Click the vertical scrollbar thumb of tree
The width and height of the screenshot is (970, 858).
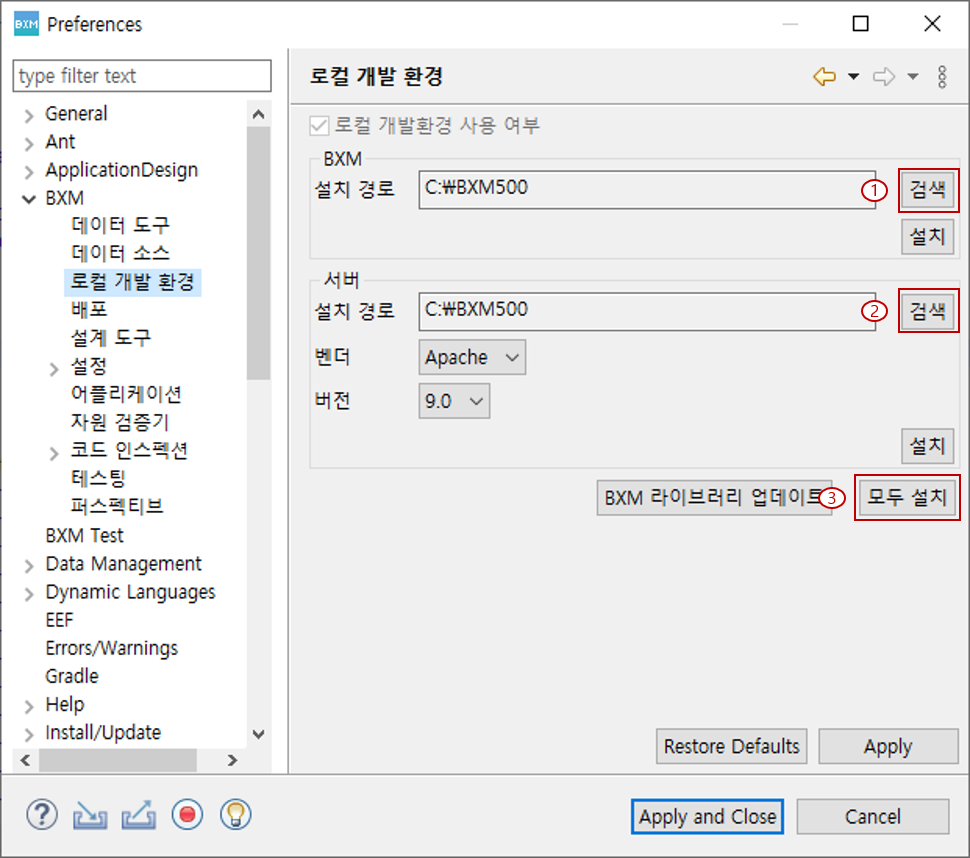tap(259, 253)
